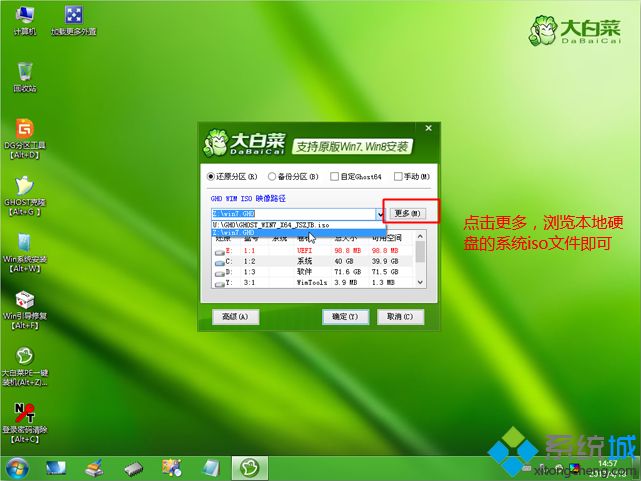Click the GHO WIM ISO 映像路径 label
Screen dimensions: 641x481
tap(248, 199)
